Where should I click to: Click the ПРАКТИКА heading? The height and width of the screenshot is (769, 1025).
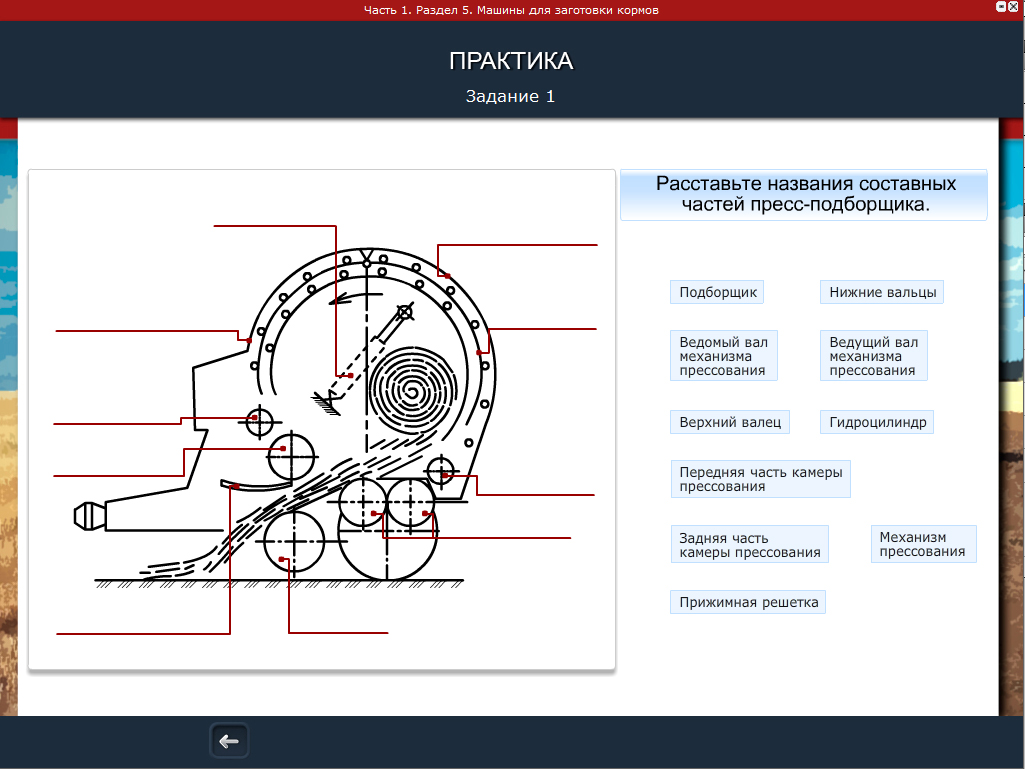click(511, 61)
